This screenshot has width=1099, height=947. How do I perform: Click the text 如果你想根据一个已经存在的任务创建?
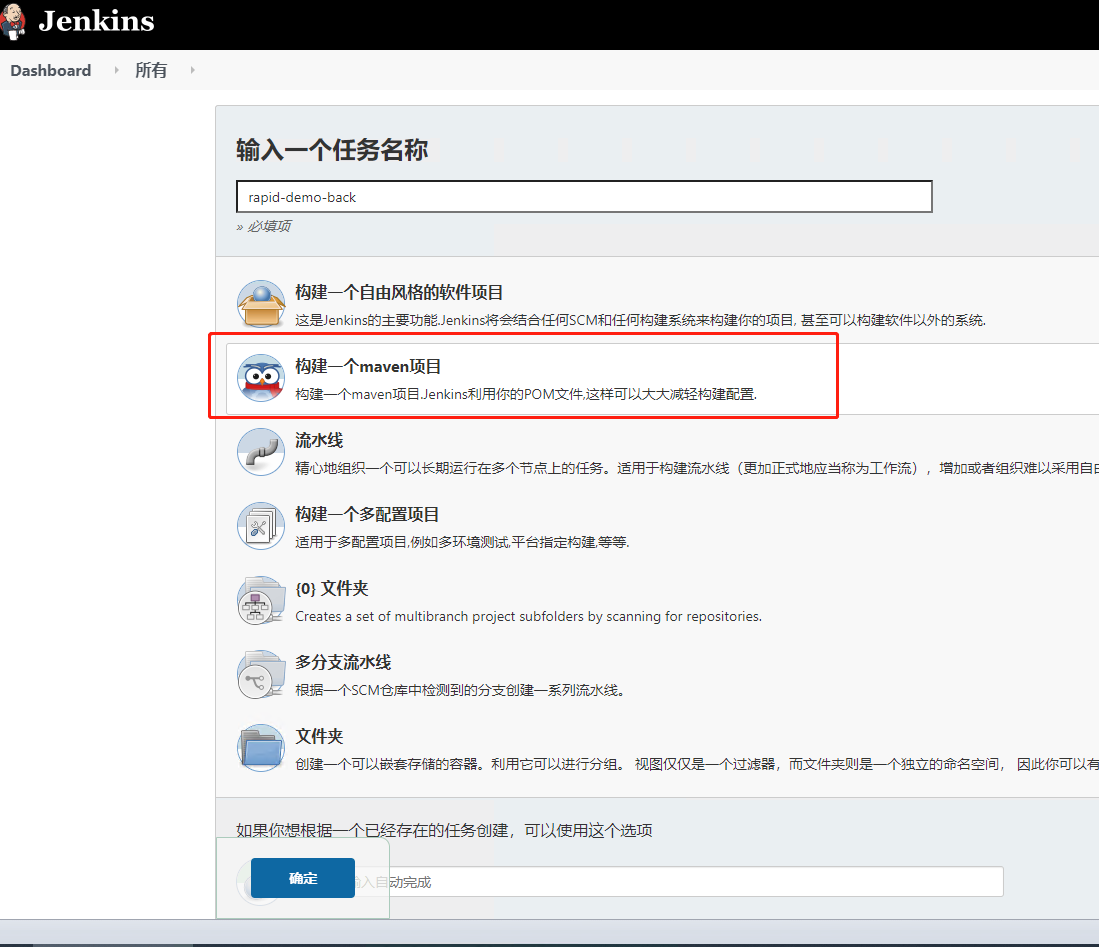tap(444, 830)
